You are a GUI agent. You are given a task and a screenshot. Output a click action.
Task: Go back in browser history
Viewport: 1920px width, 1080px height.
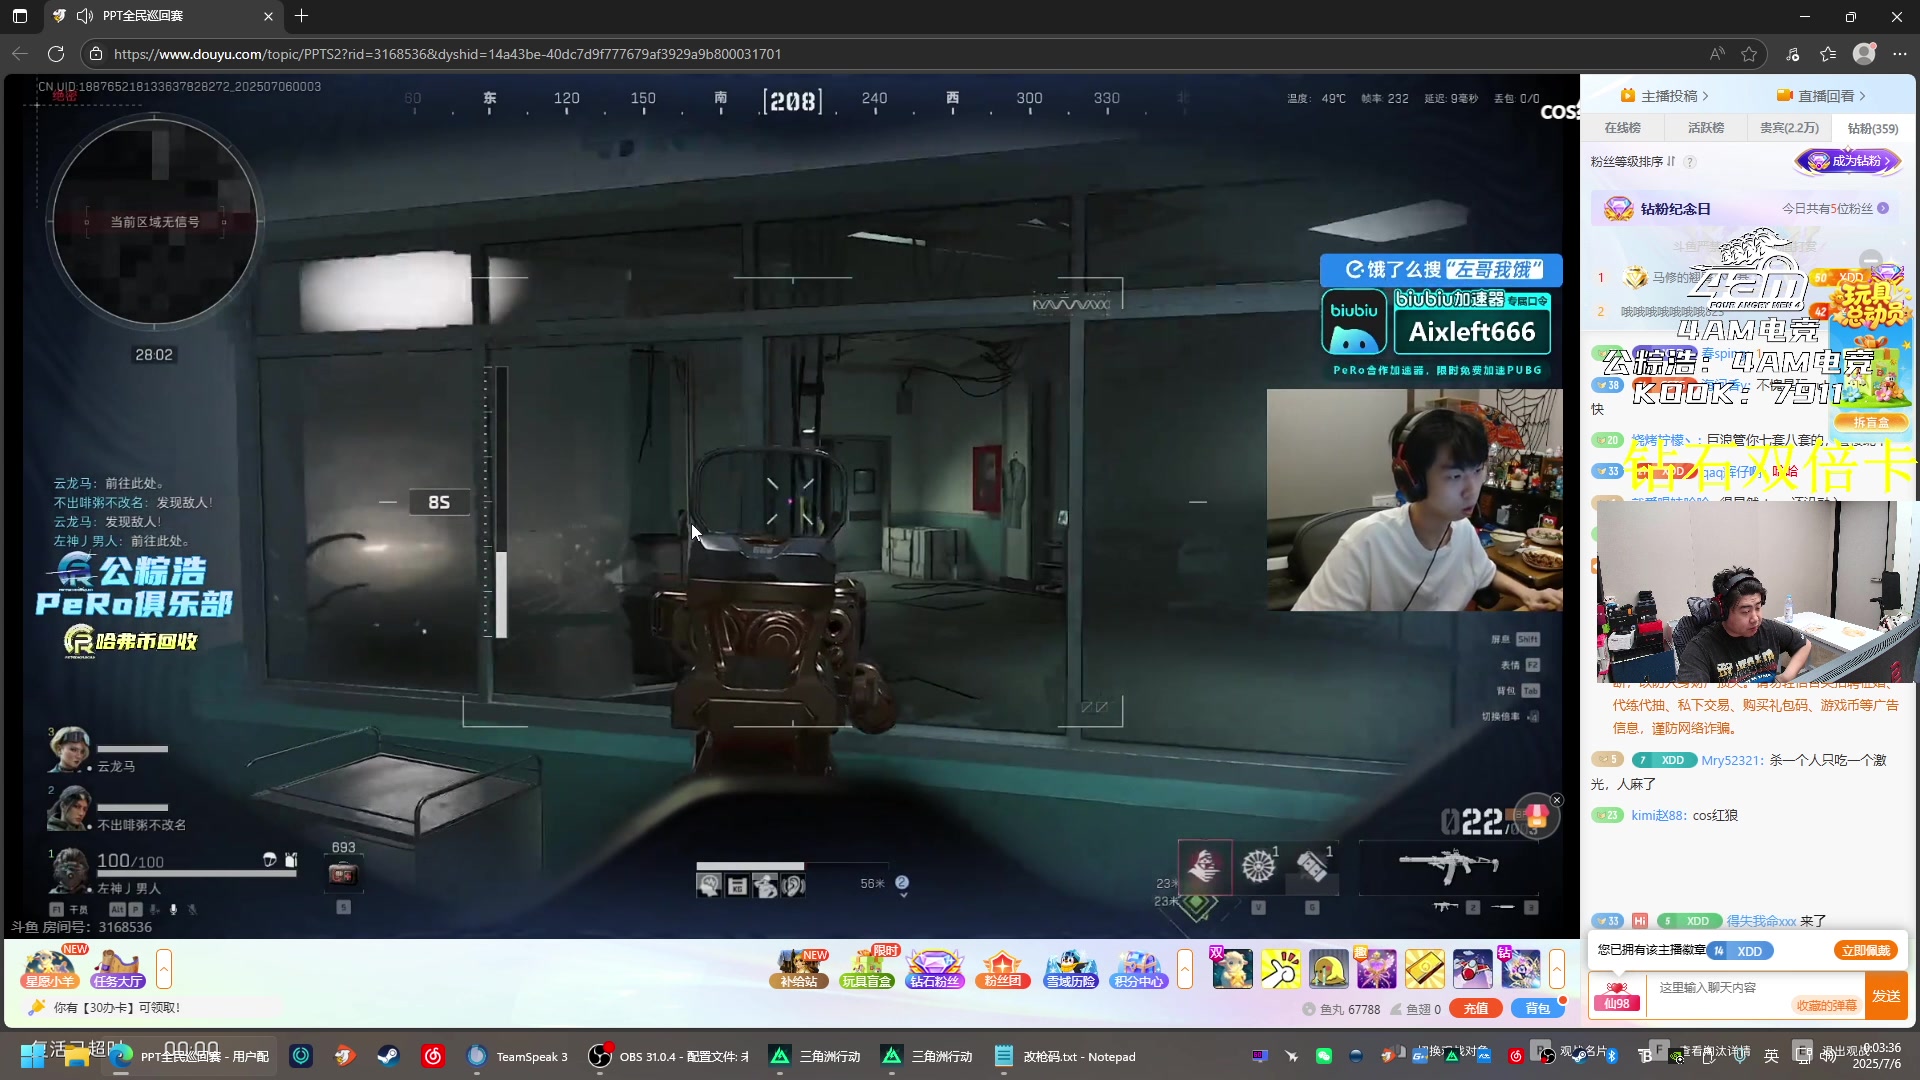coord(20,54)
